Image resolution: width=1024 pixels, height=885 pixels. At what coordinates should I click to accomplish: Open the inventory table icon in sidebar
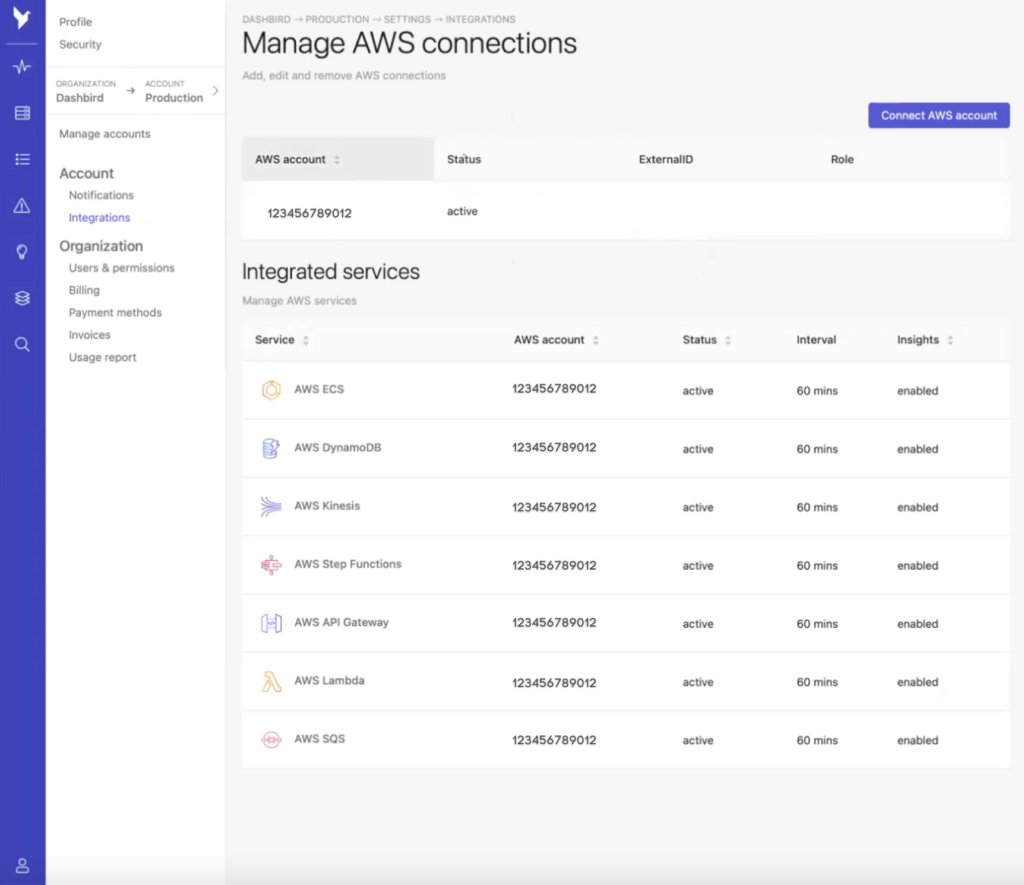click(x=22, y=113)
